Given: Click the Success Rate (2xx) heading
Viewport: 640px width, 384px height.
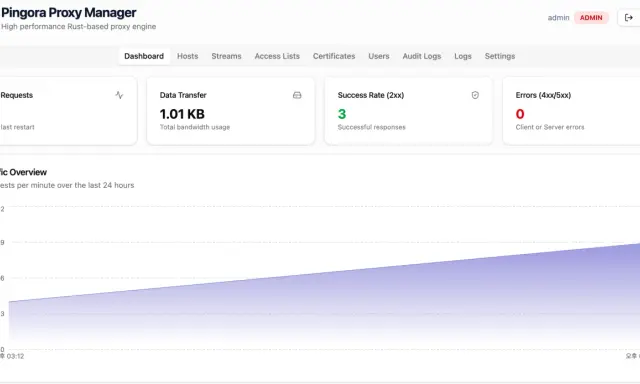Looking at the screenshot, I should pos(371,95).
